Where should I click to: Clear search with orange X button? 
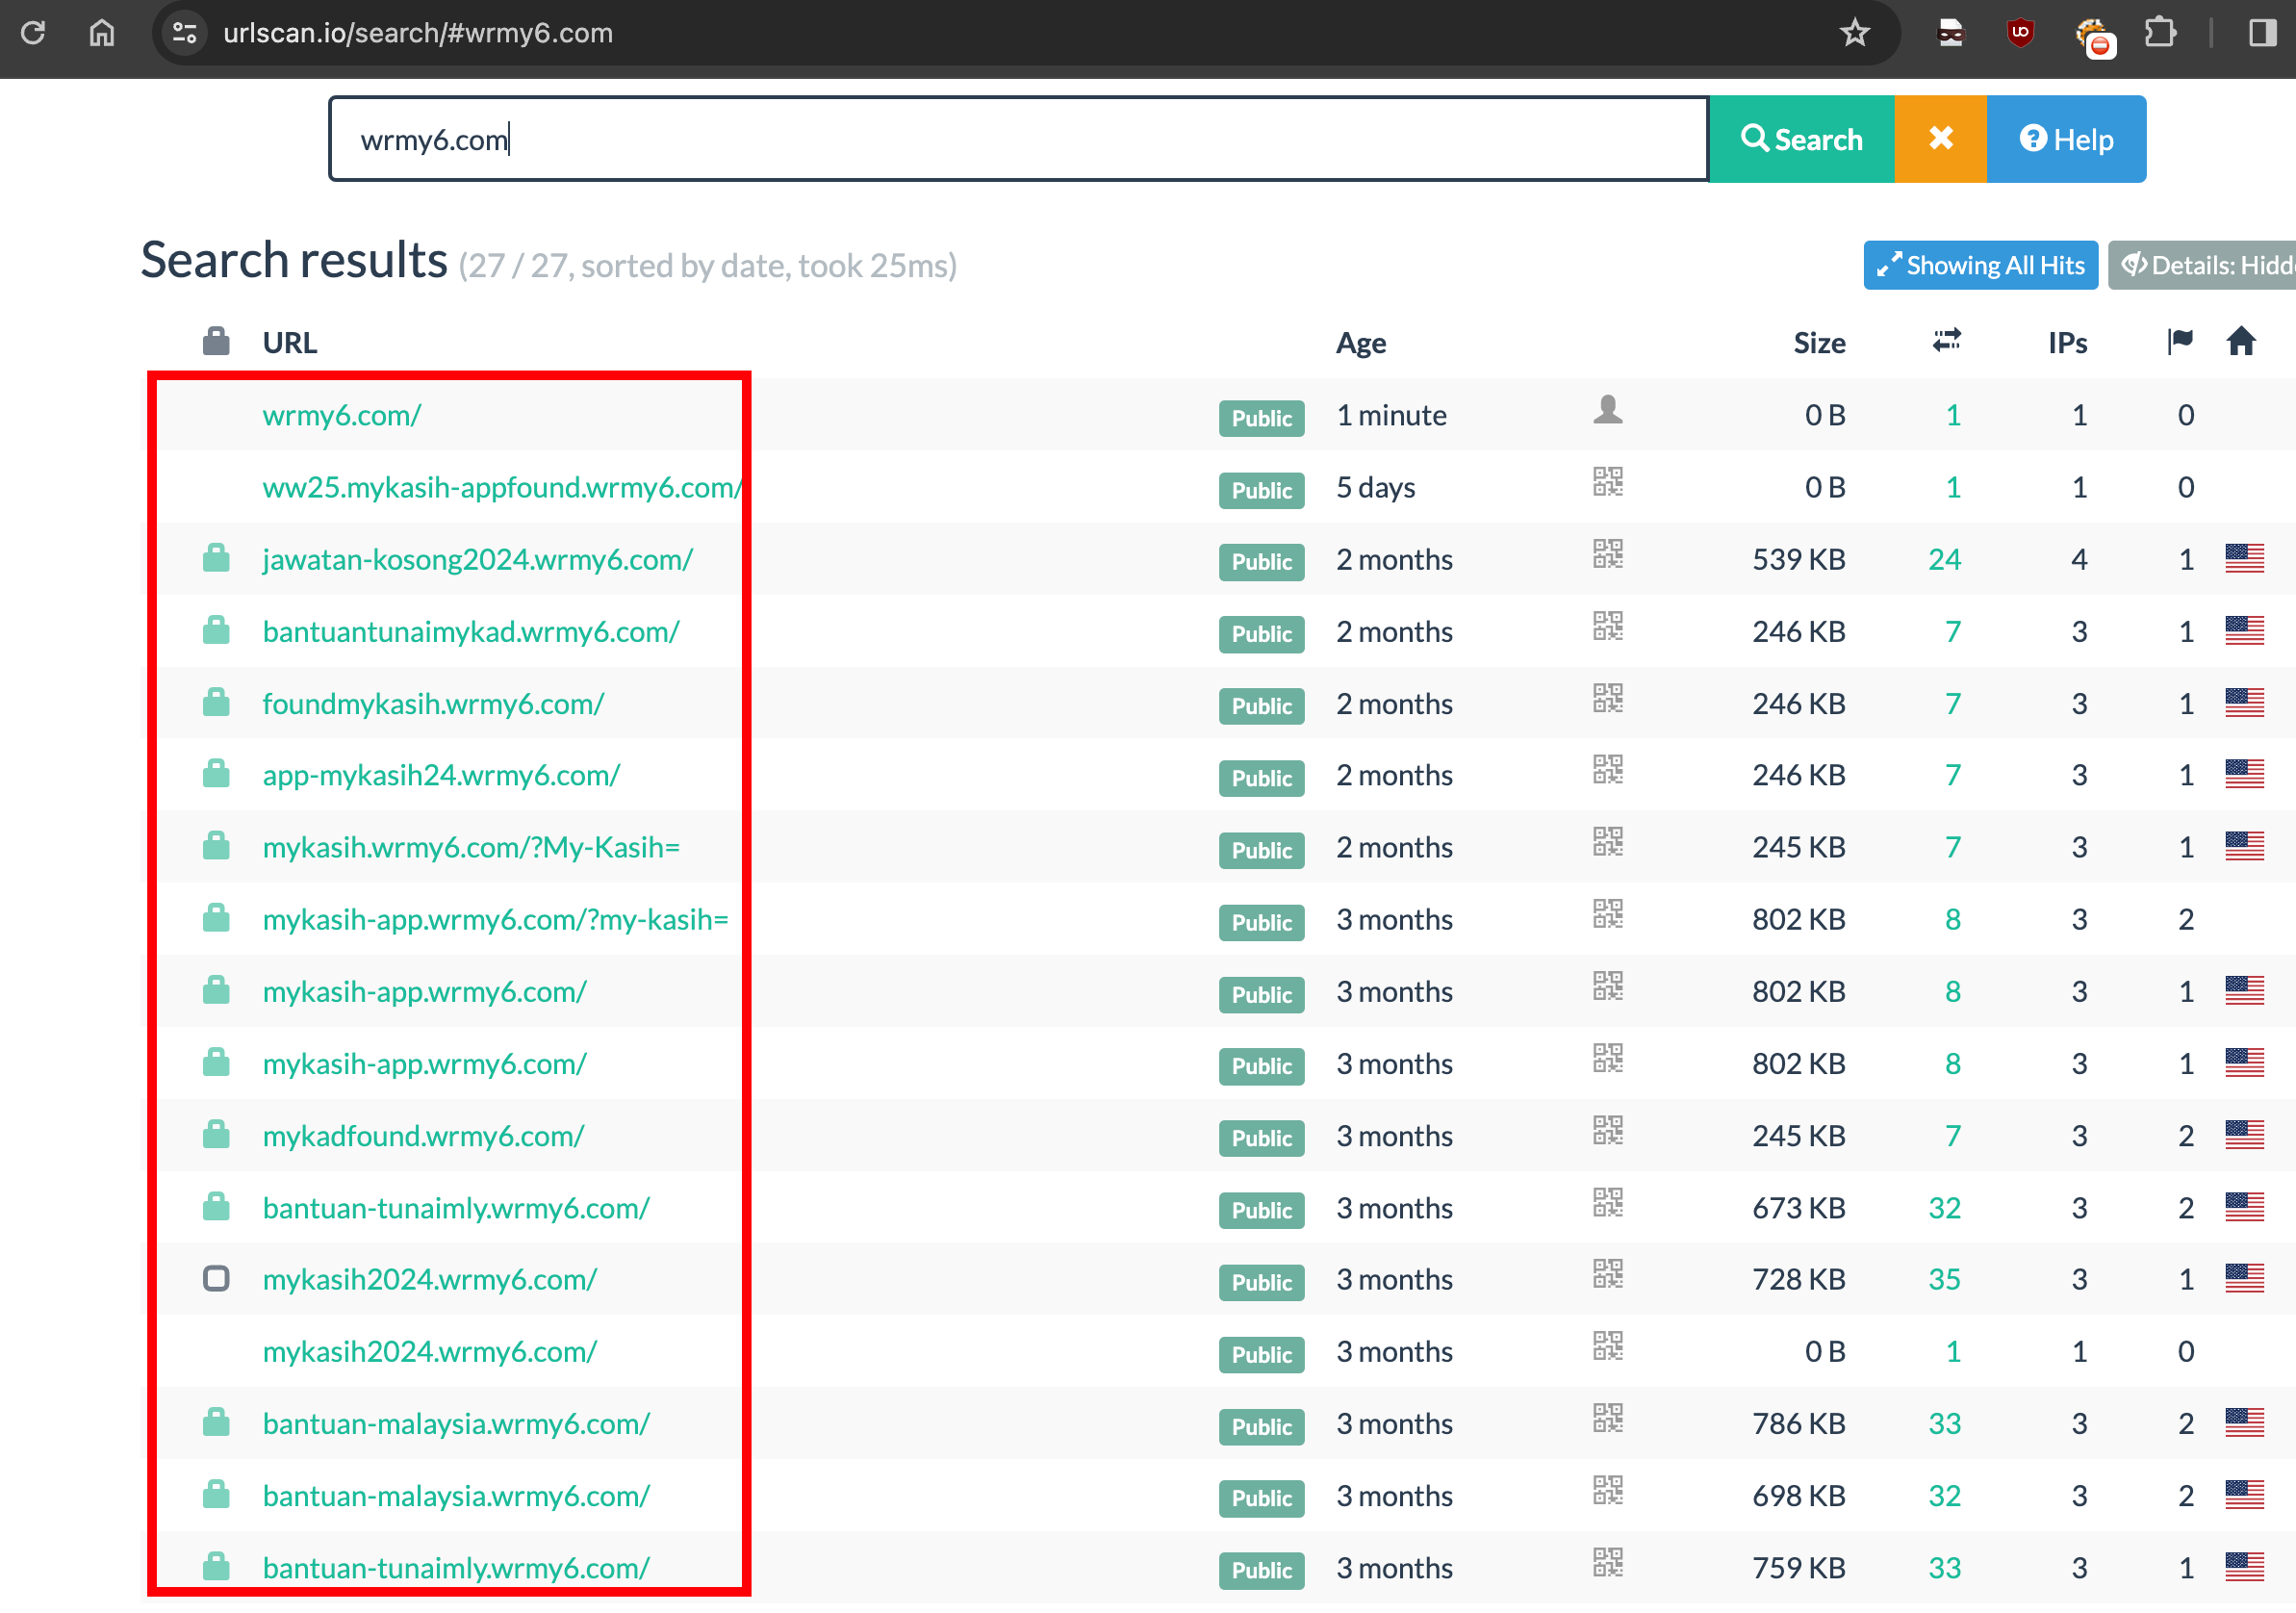[1940, 139]
